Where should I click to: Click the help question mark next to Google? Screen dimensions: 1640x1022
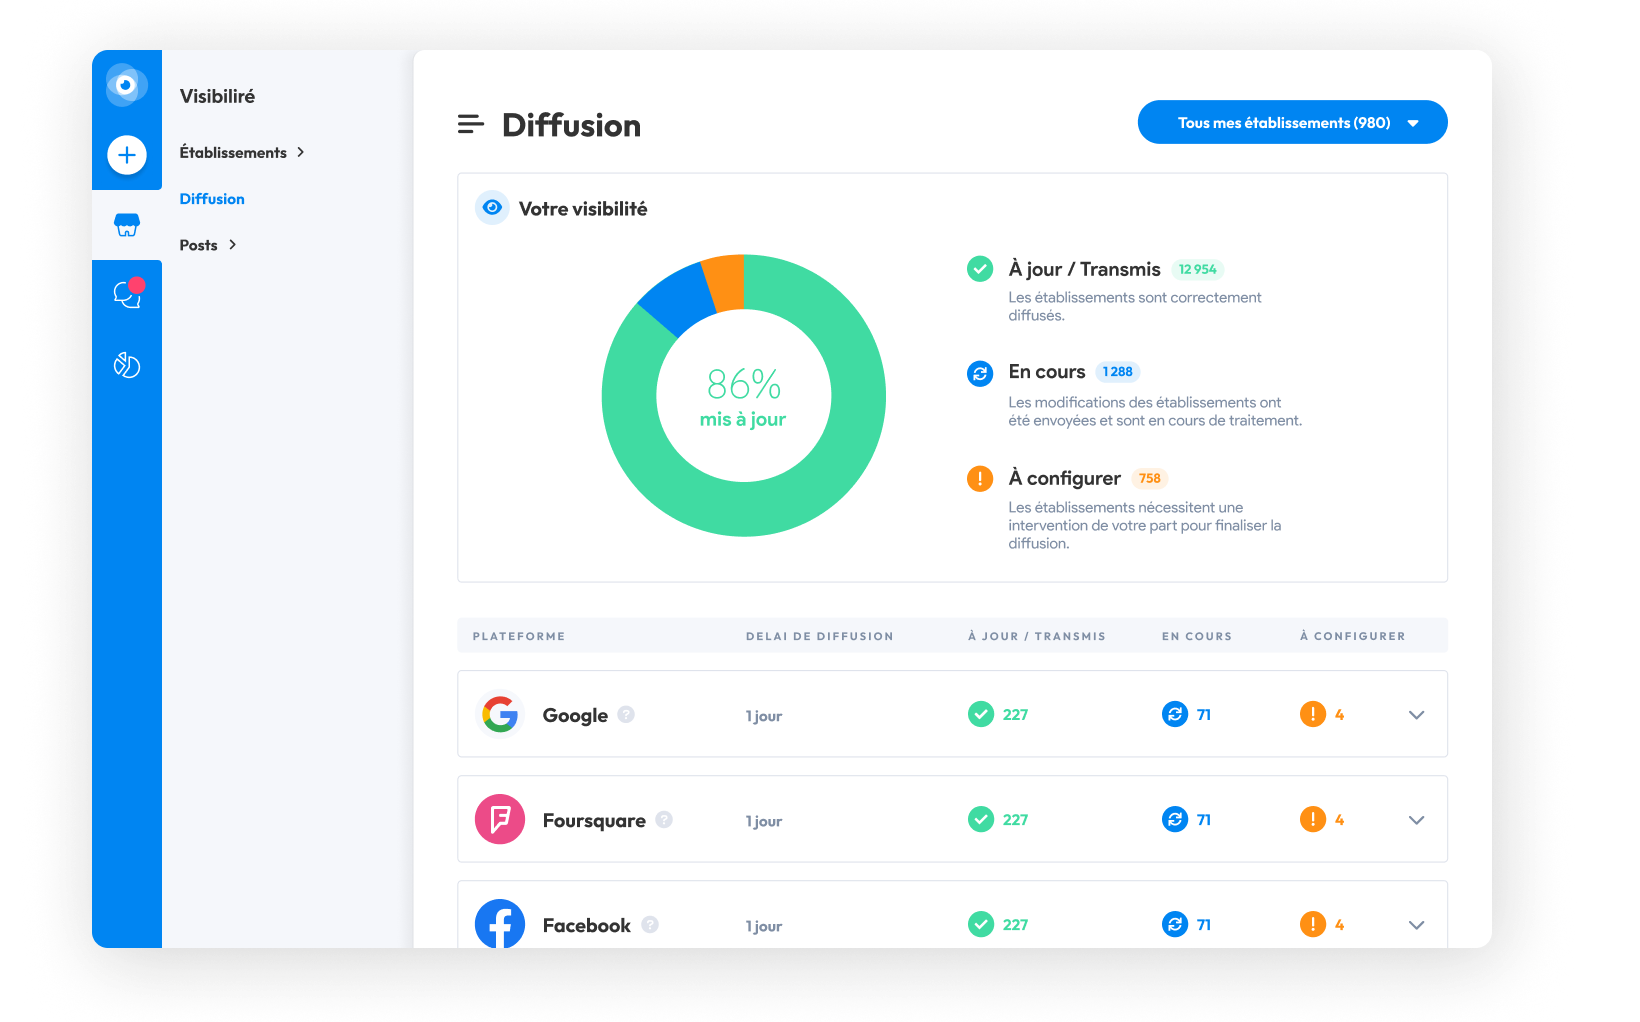(626, 714)
